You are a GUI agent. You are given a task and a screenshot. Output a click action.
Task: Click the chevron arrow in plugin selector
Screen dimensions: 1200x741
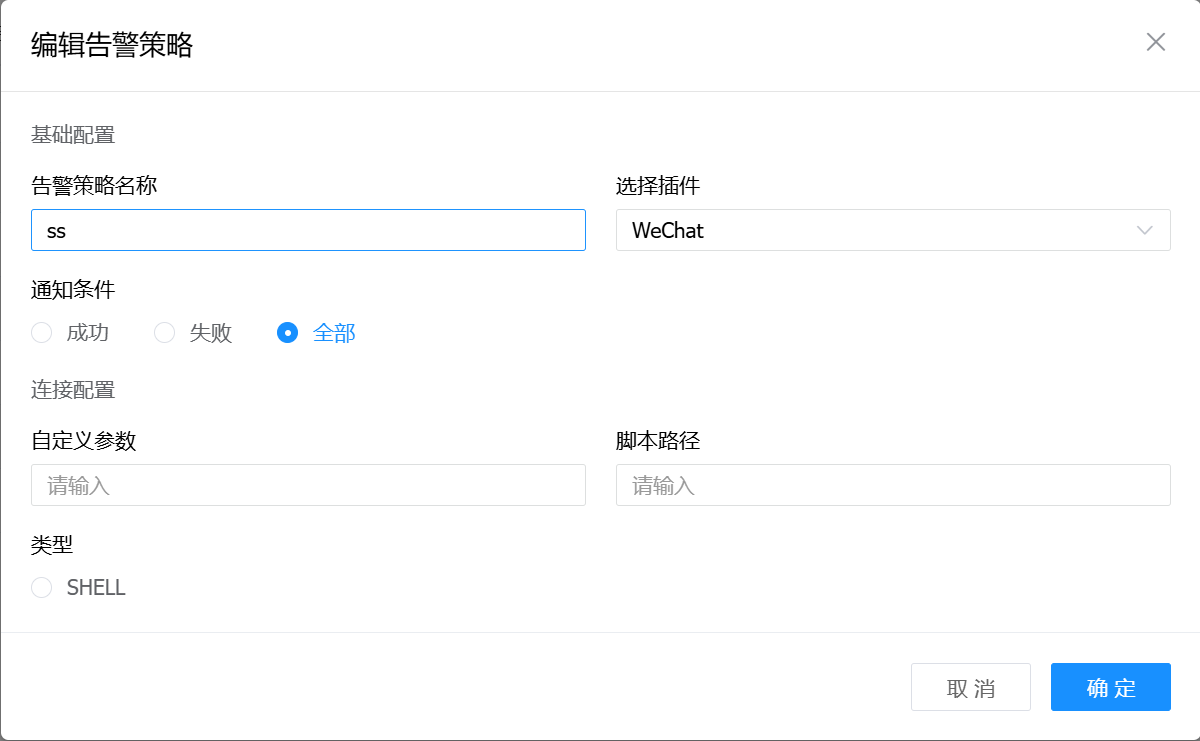click(1145, 230)
